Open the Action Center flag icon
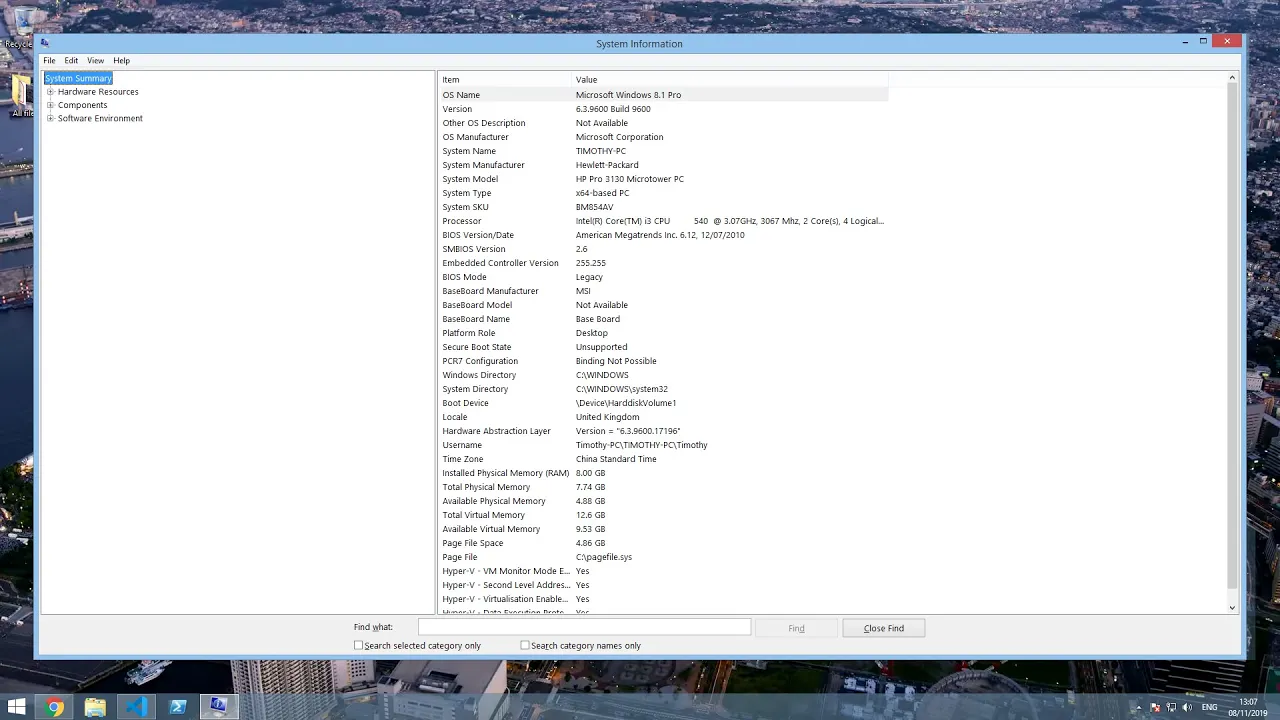 pos(1156,707)
